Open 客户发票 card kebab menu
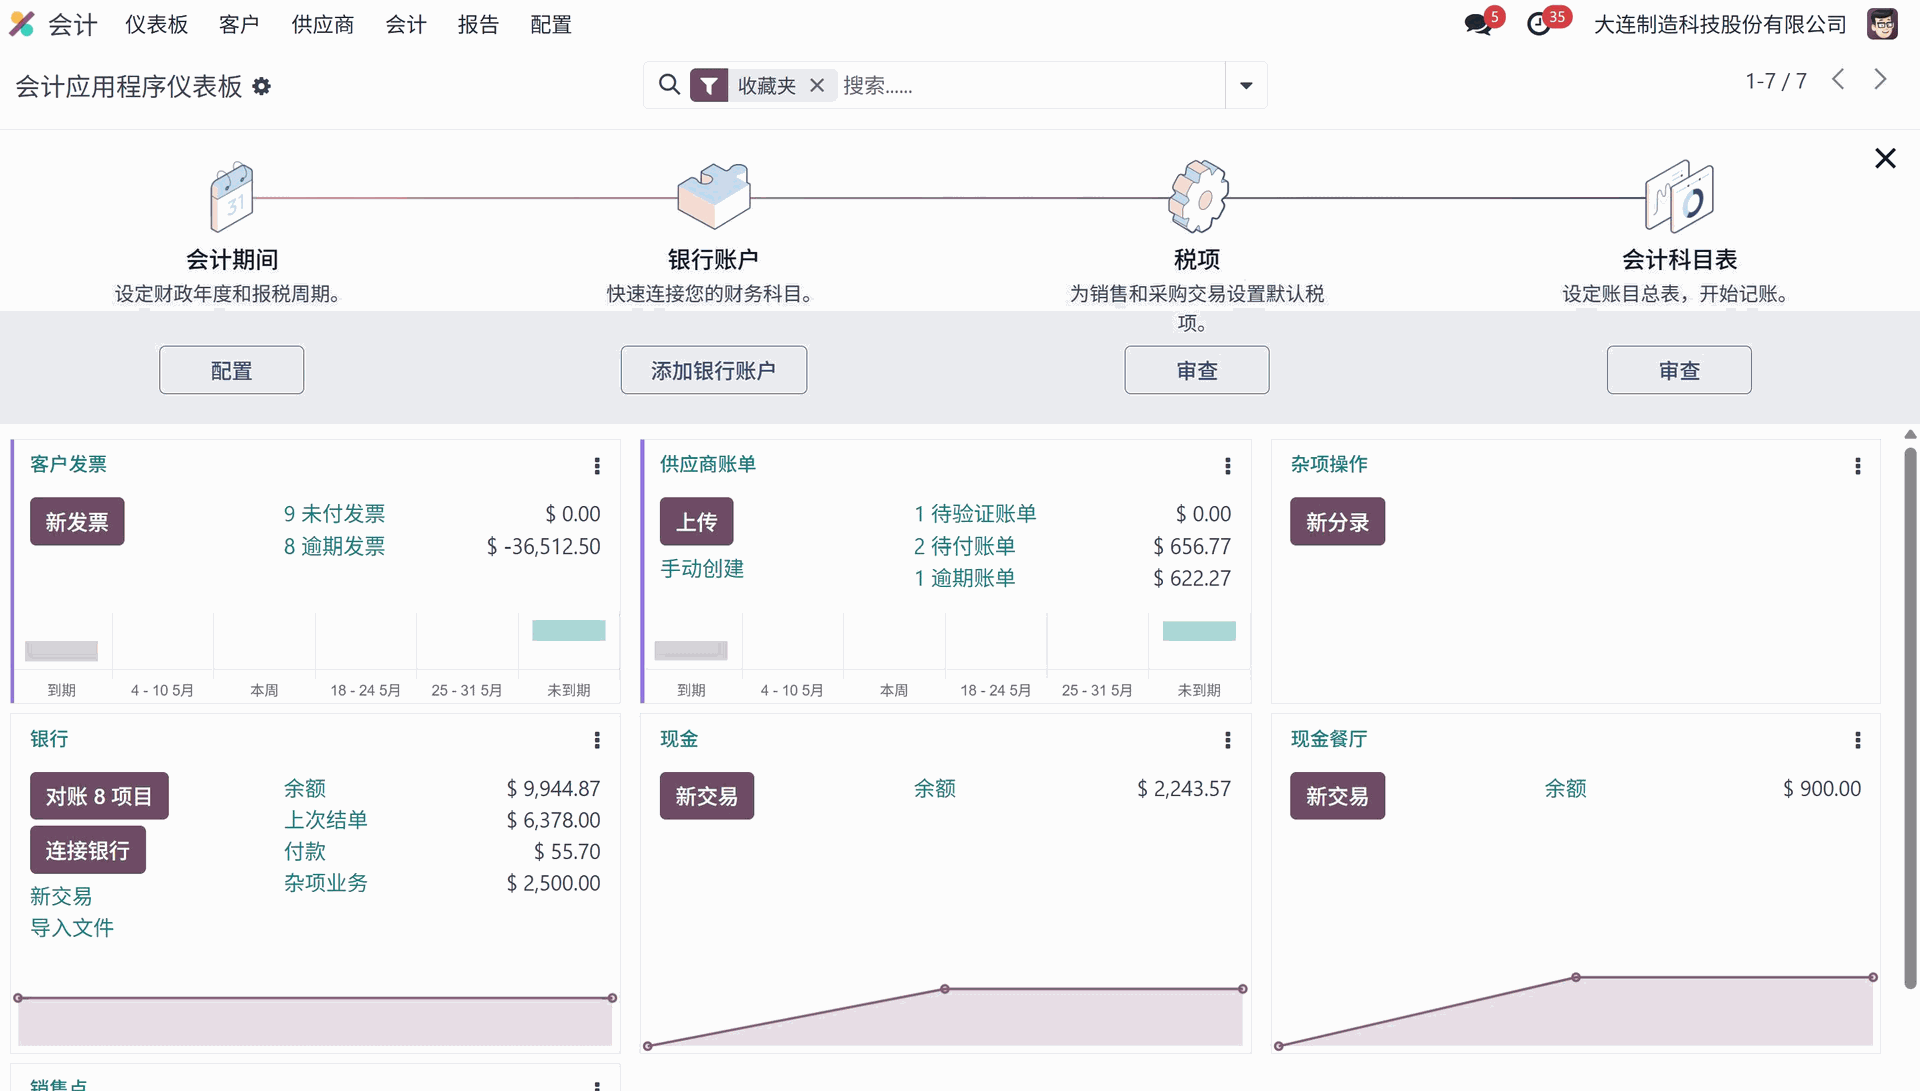The image size is (1920, 1091). (x=597, y=466)
